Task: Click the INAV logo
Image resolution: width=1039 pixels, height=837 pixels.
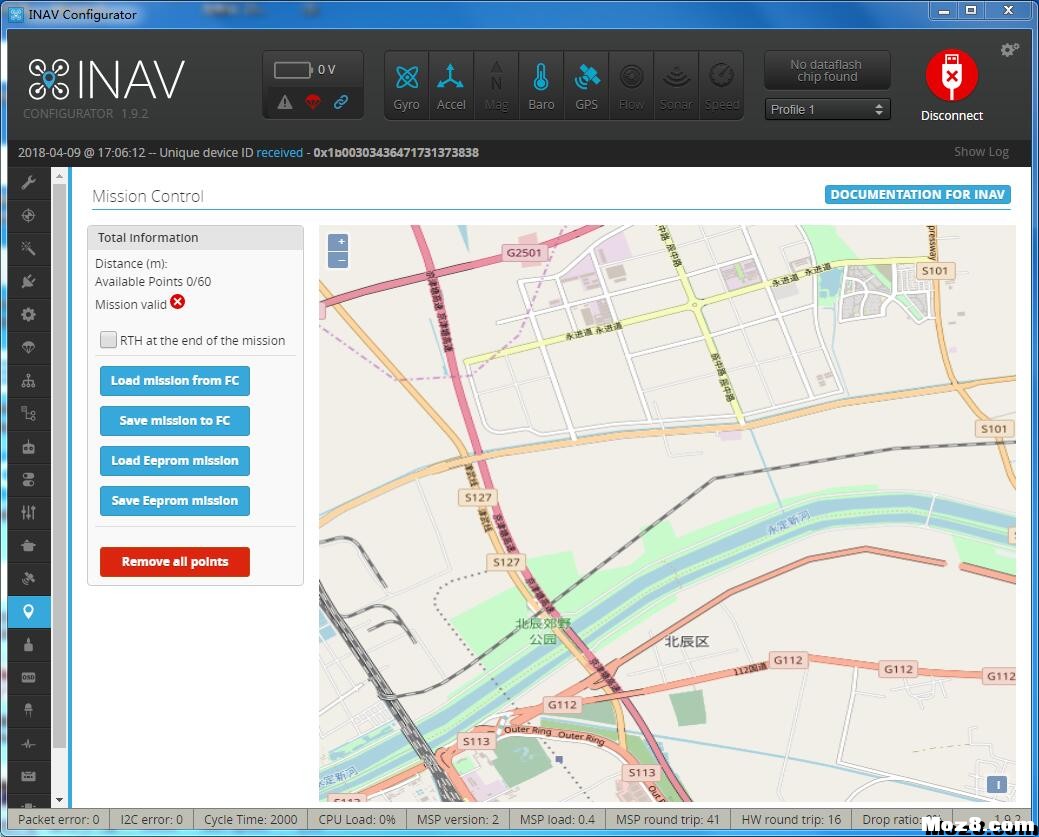Action: (106, 80)
